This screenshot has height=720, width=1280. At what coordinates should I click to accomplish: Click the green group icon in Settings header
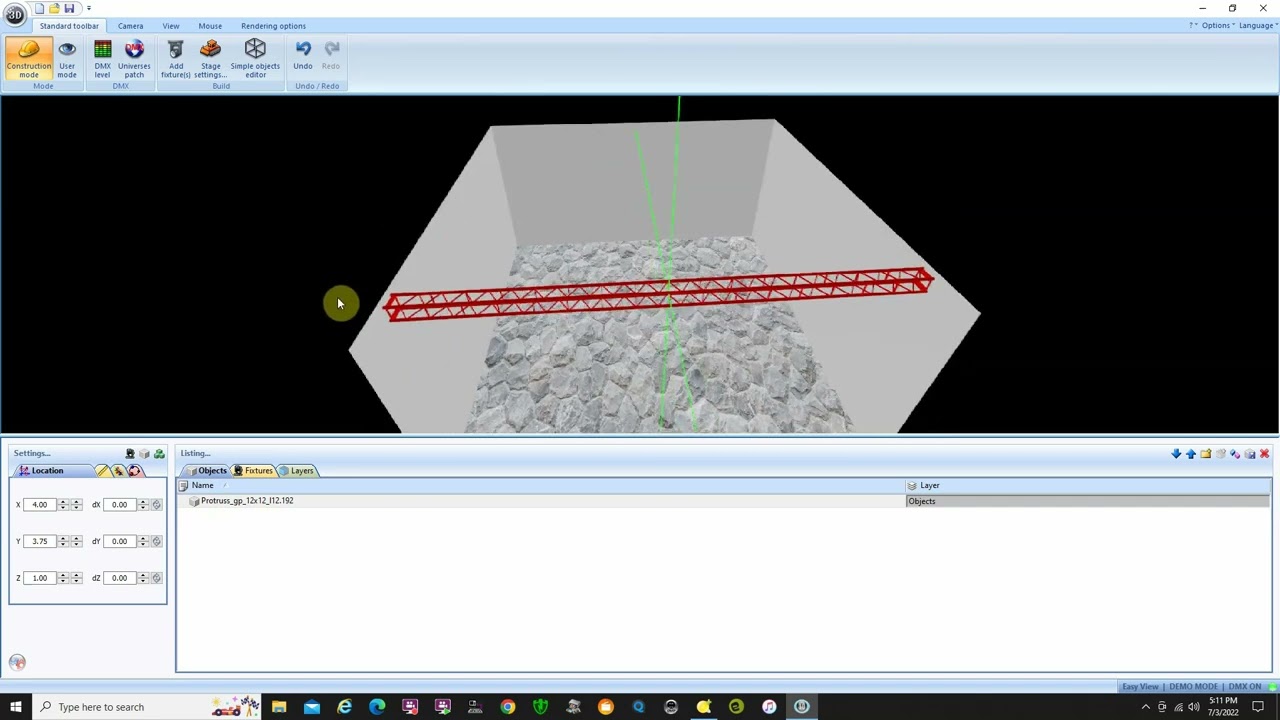tap(159, 454)
